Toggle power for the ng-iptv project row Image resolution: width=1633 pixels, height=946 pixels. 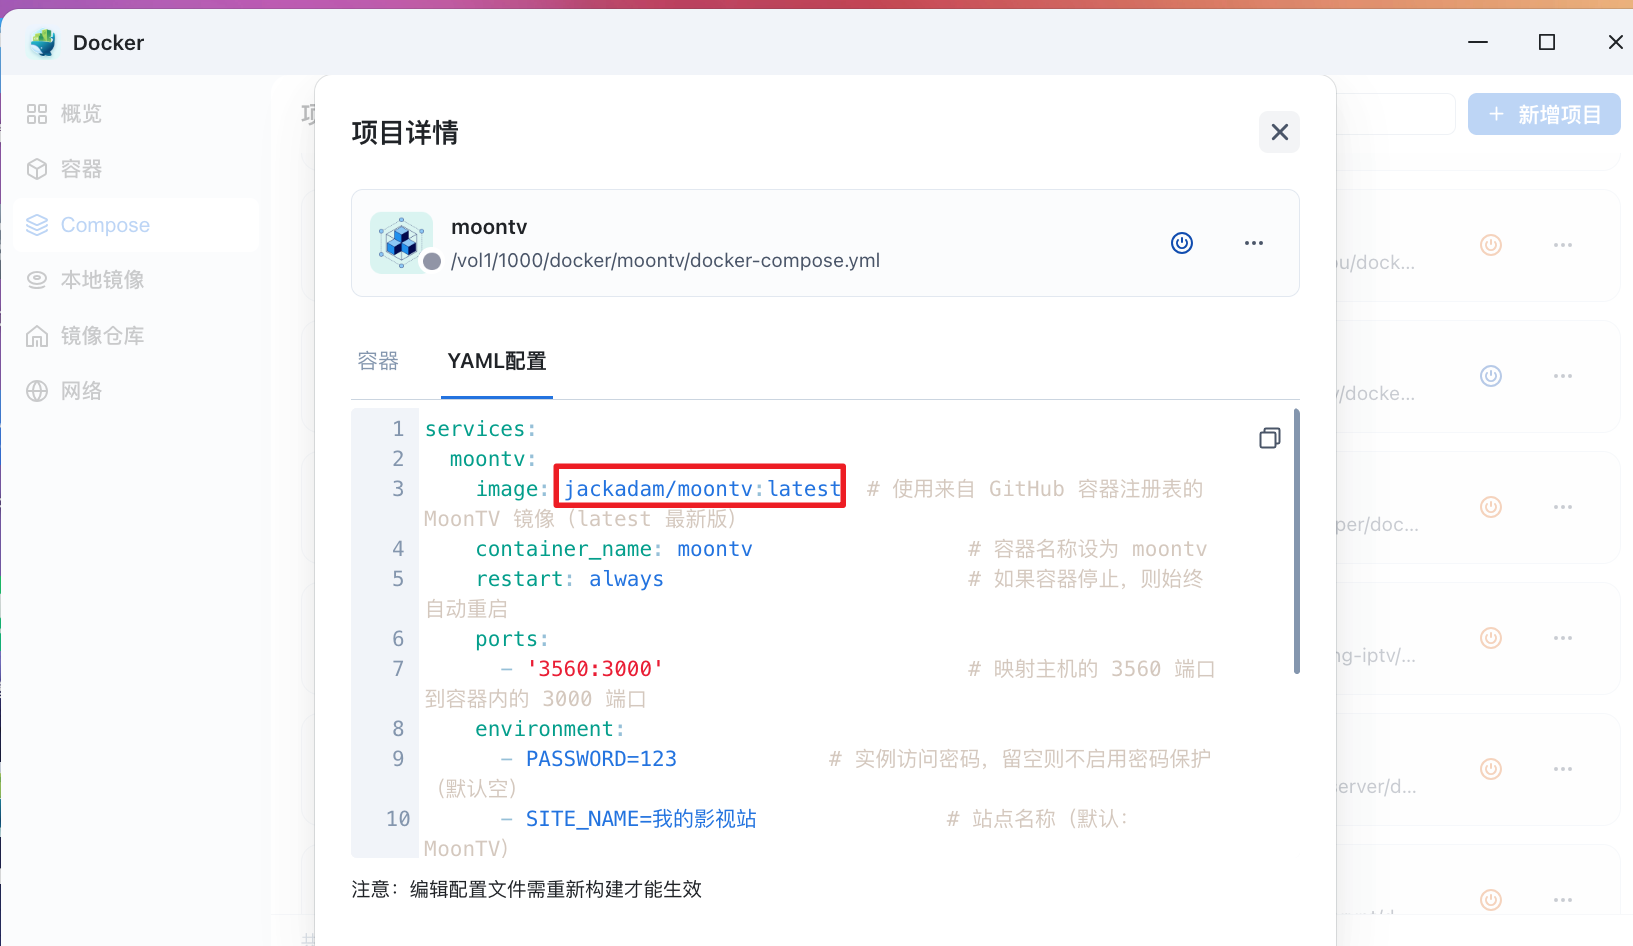pyautogui.click(x=1490, y=638)
